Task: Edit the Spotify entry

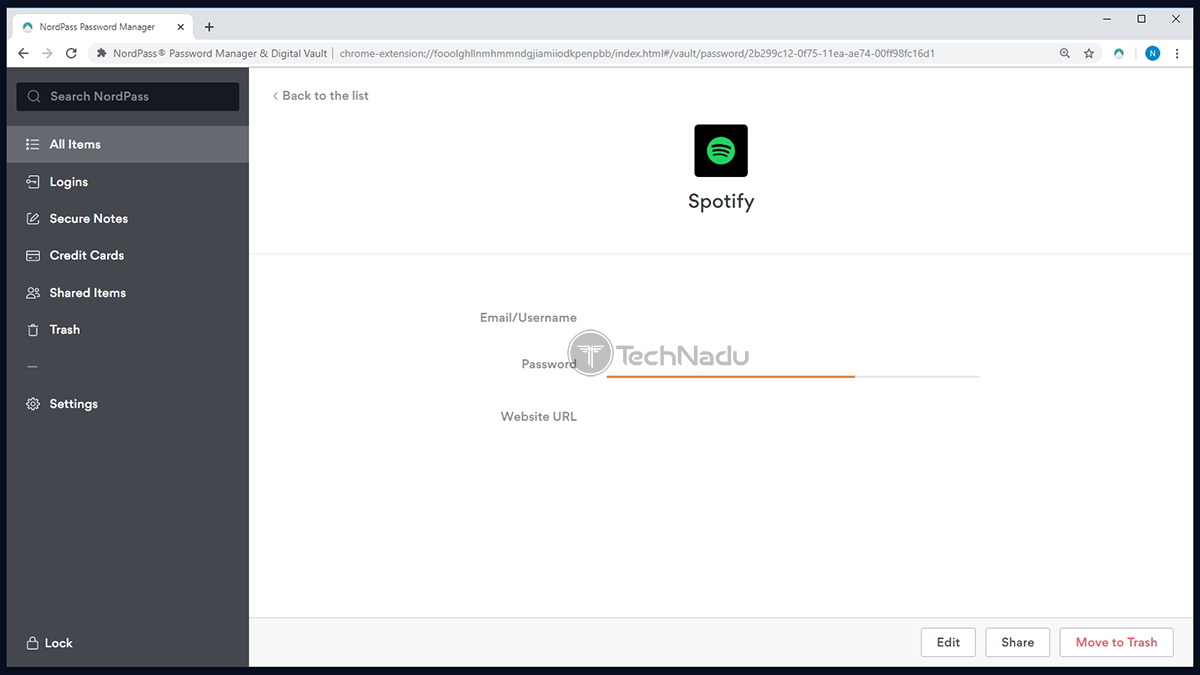Action: [948, 642]
